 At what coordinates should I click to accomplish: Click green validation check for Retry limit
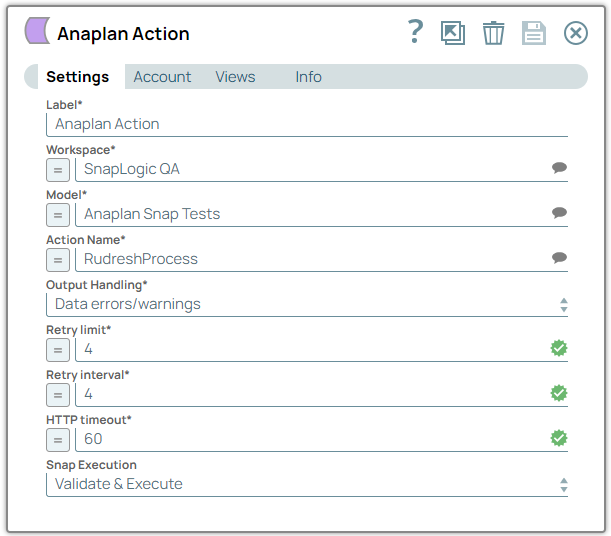pyautogui.click(x=559, y=348)
